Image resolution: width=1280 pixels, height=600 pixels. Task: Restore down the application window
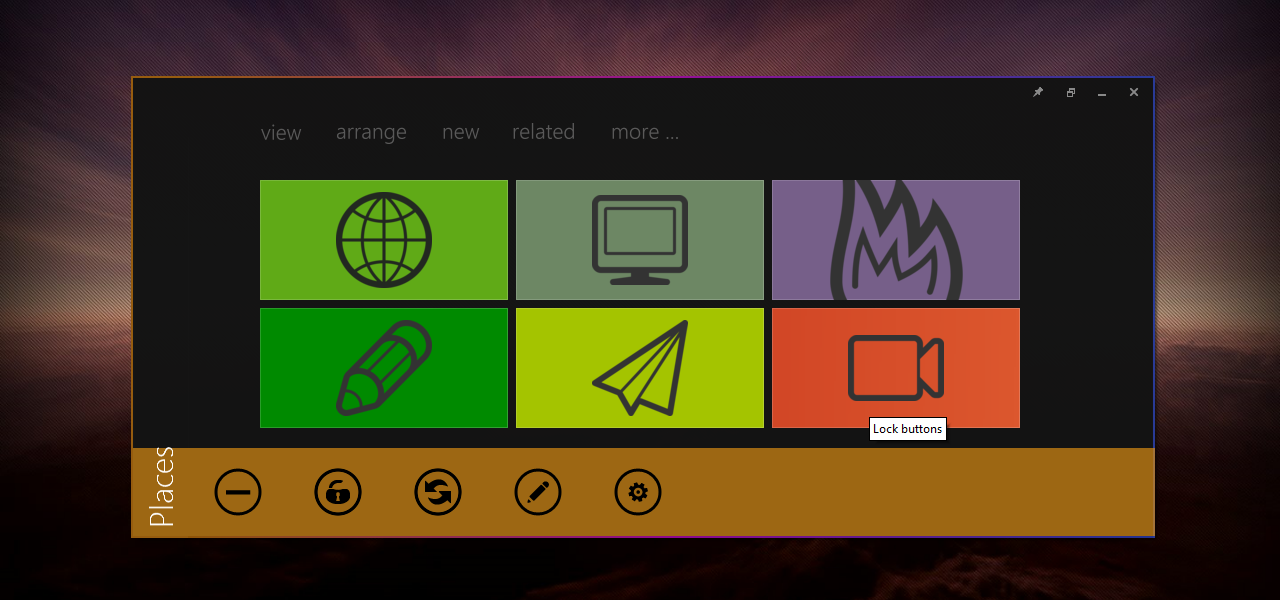click(1070, 92)
